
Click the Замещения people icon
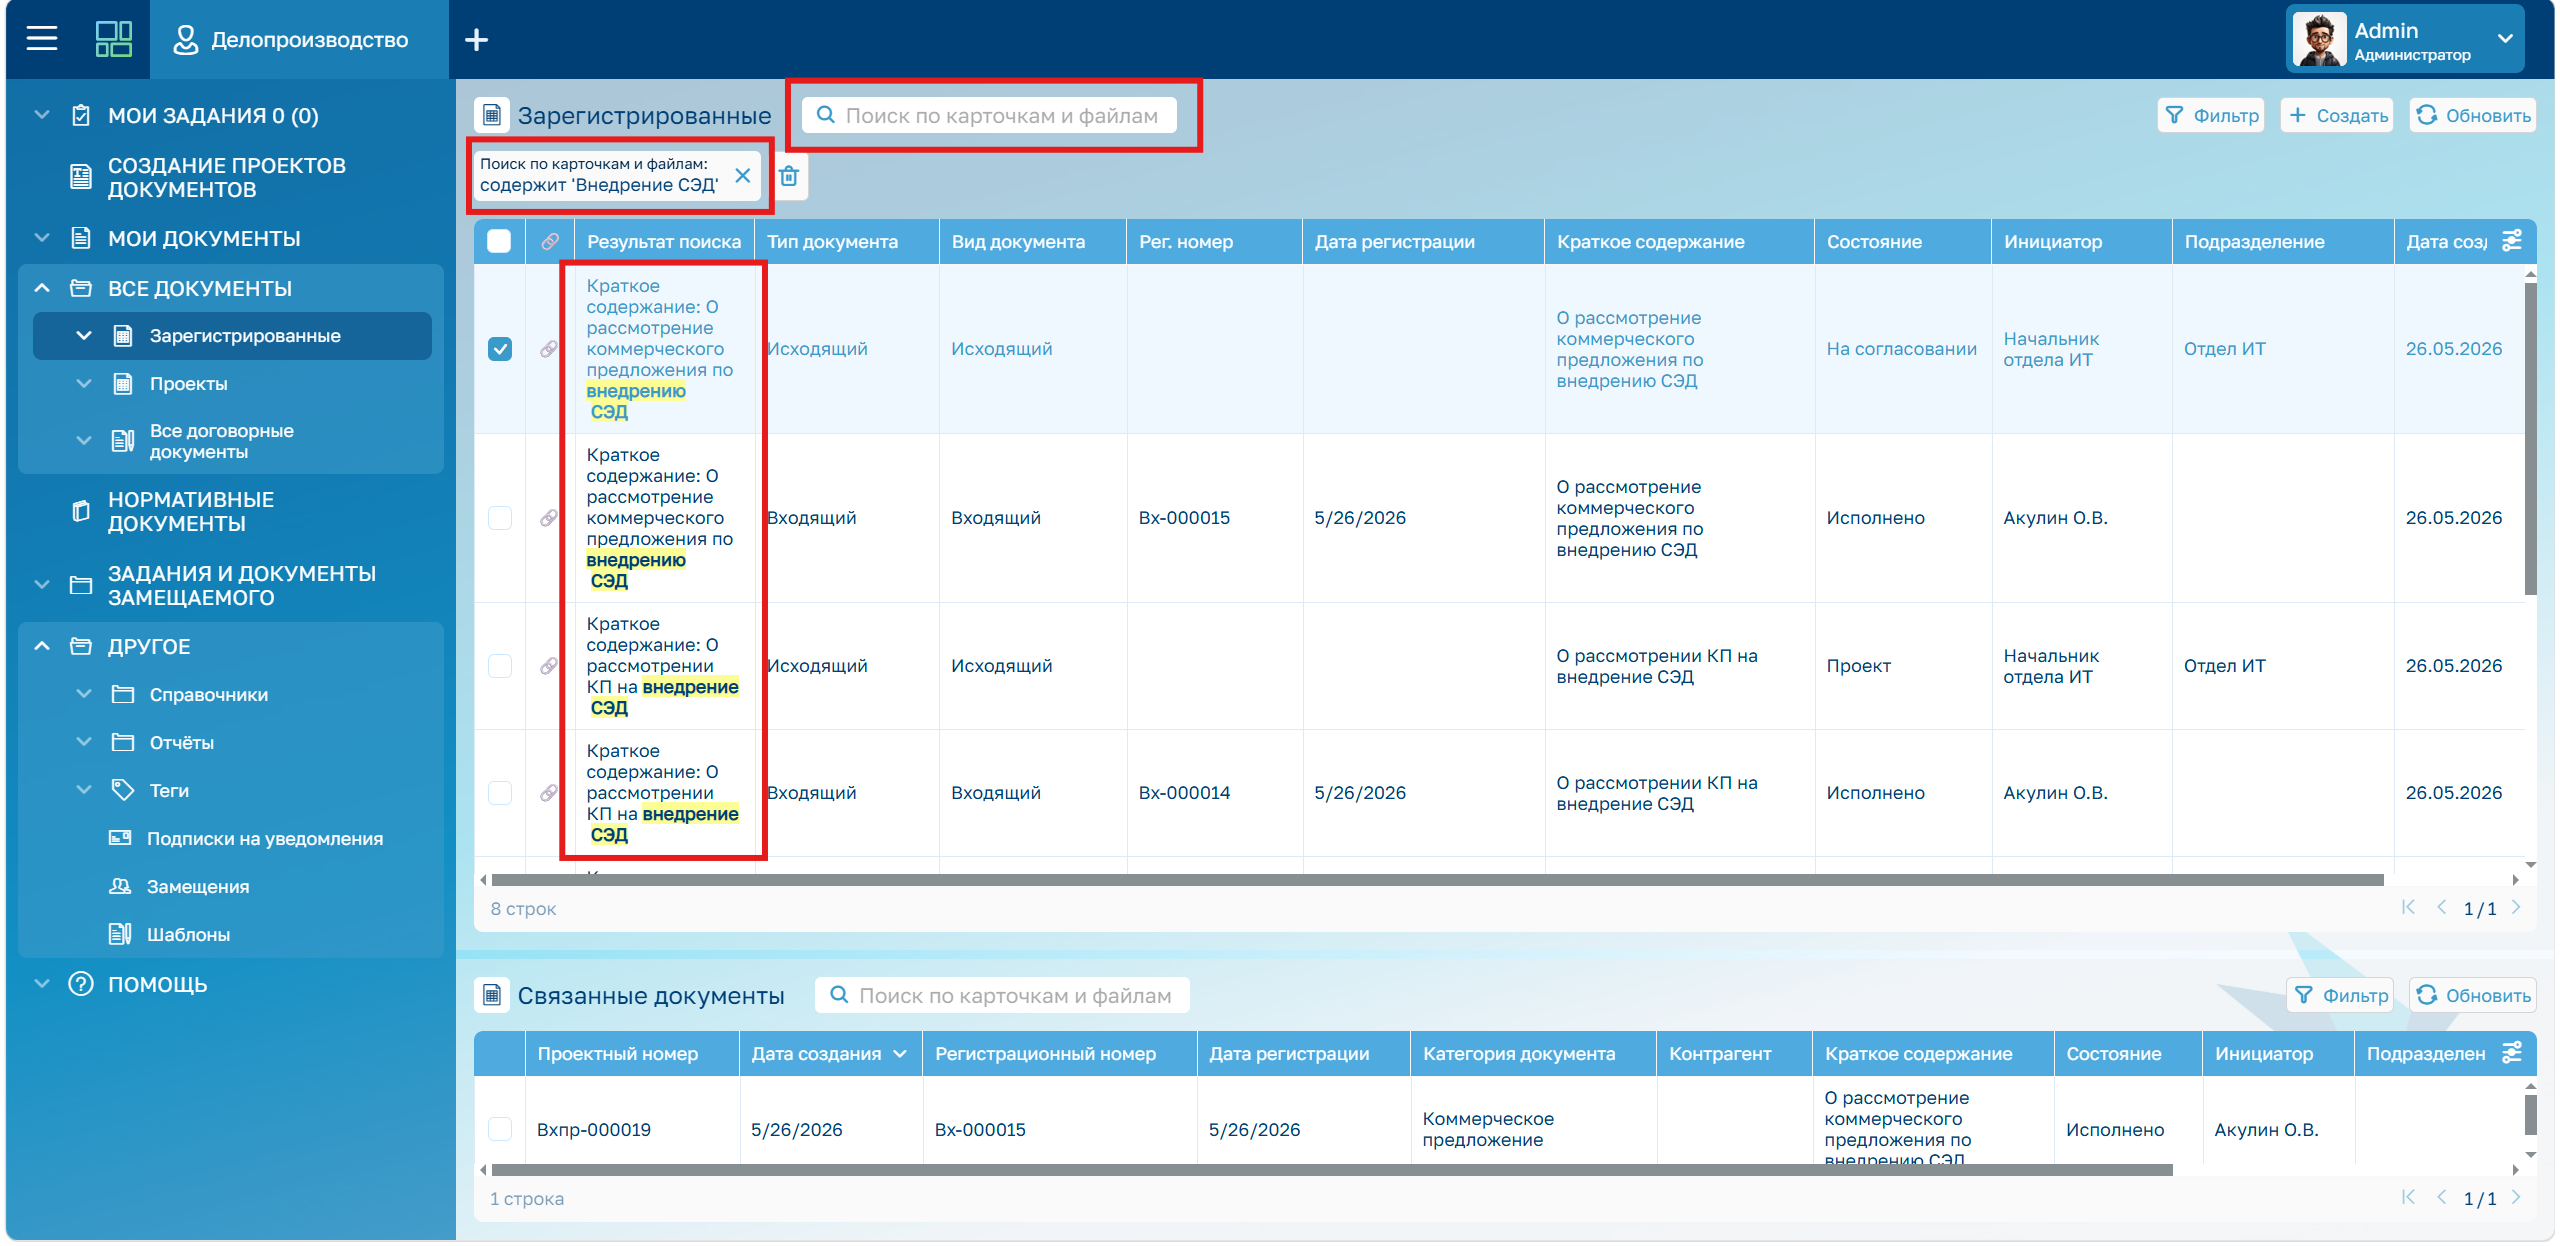[x=120, y=886]
